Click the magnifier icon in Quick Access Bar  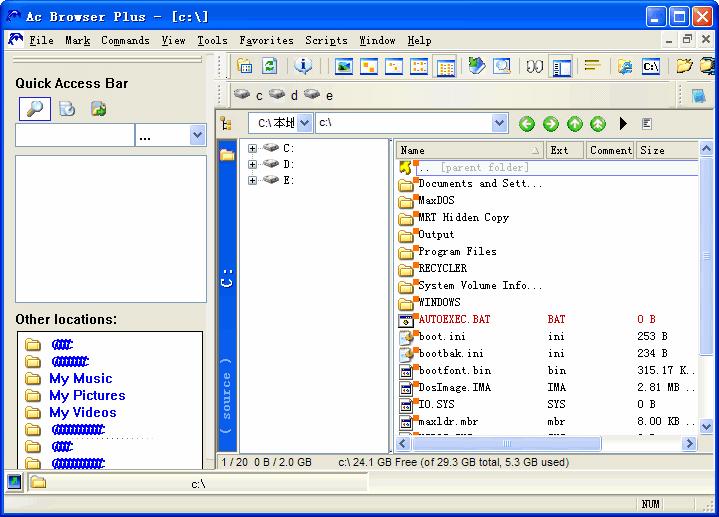click(x=34, y=109)
